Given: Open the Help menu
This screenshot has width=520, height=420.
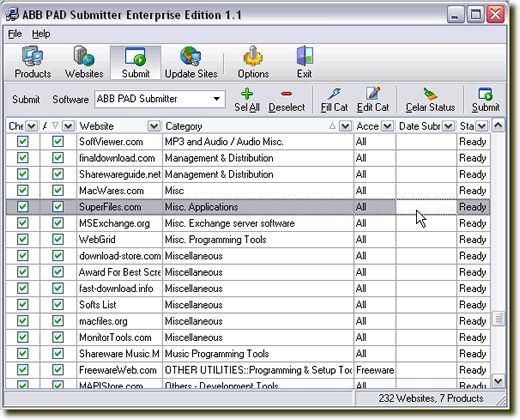Looking at the screenshot, I should point(41,34).
